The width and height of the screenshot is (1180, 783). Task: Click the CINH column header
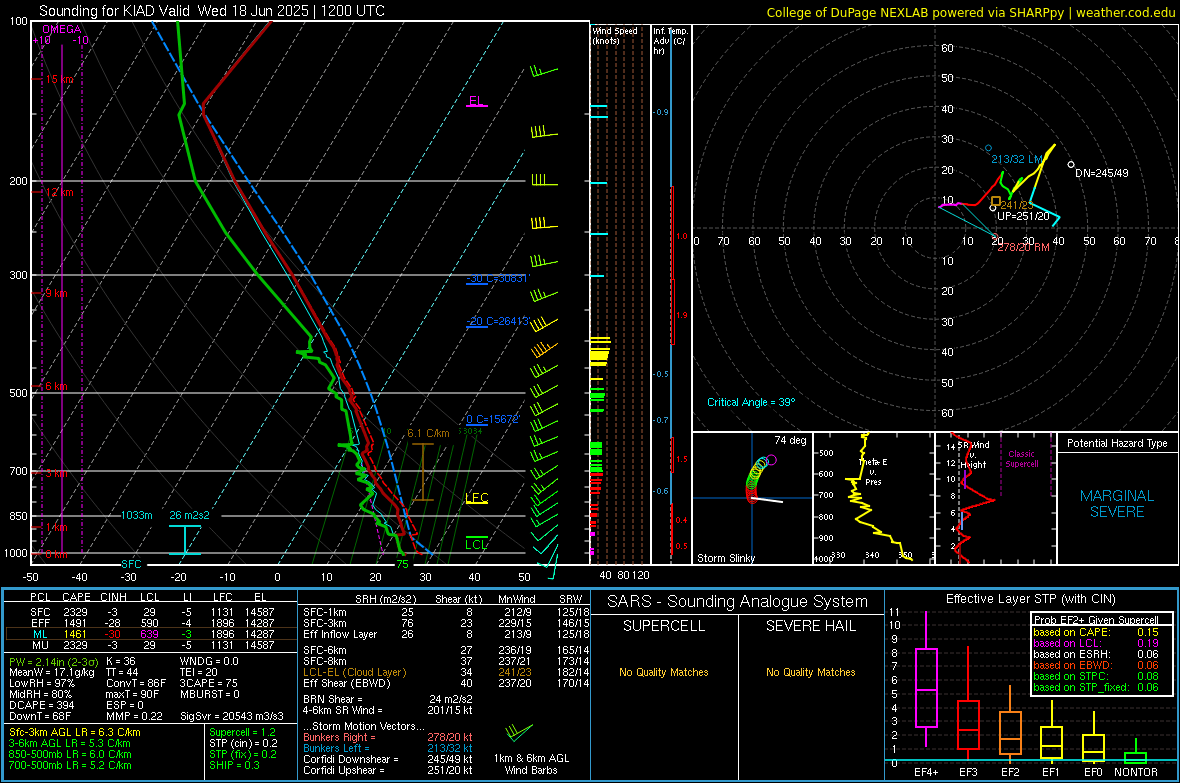click(114, 597)
